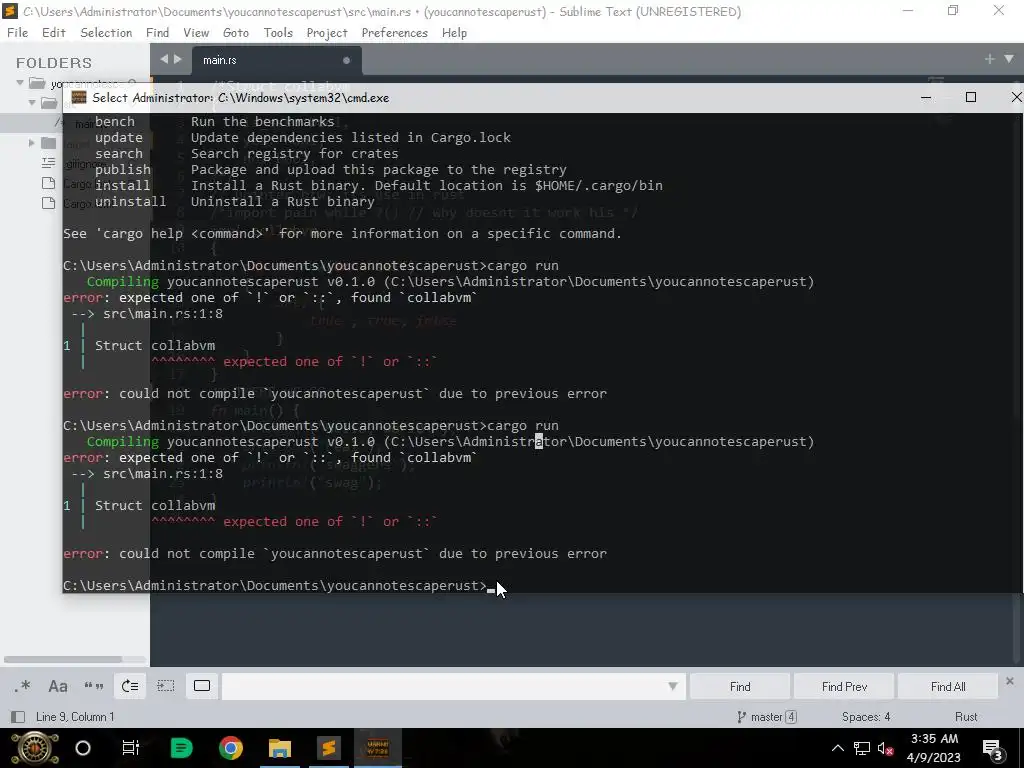This screenshot has height=768, width=1024.
Task: Click the .gitignore file icon
Action: tap(48, 163)
